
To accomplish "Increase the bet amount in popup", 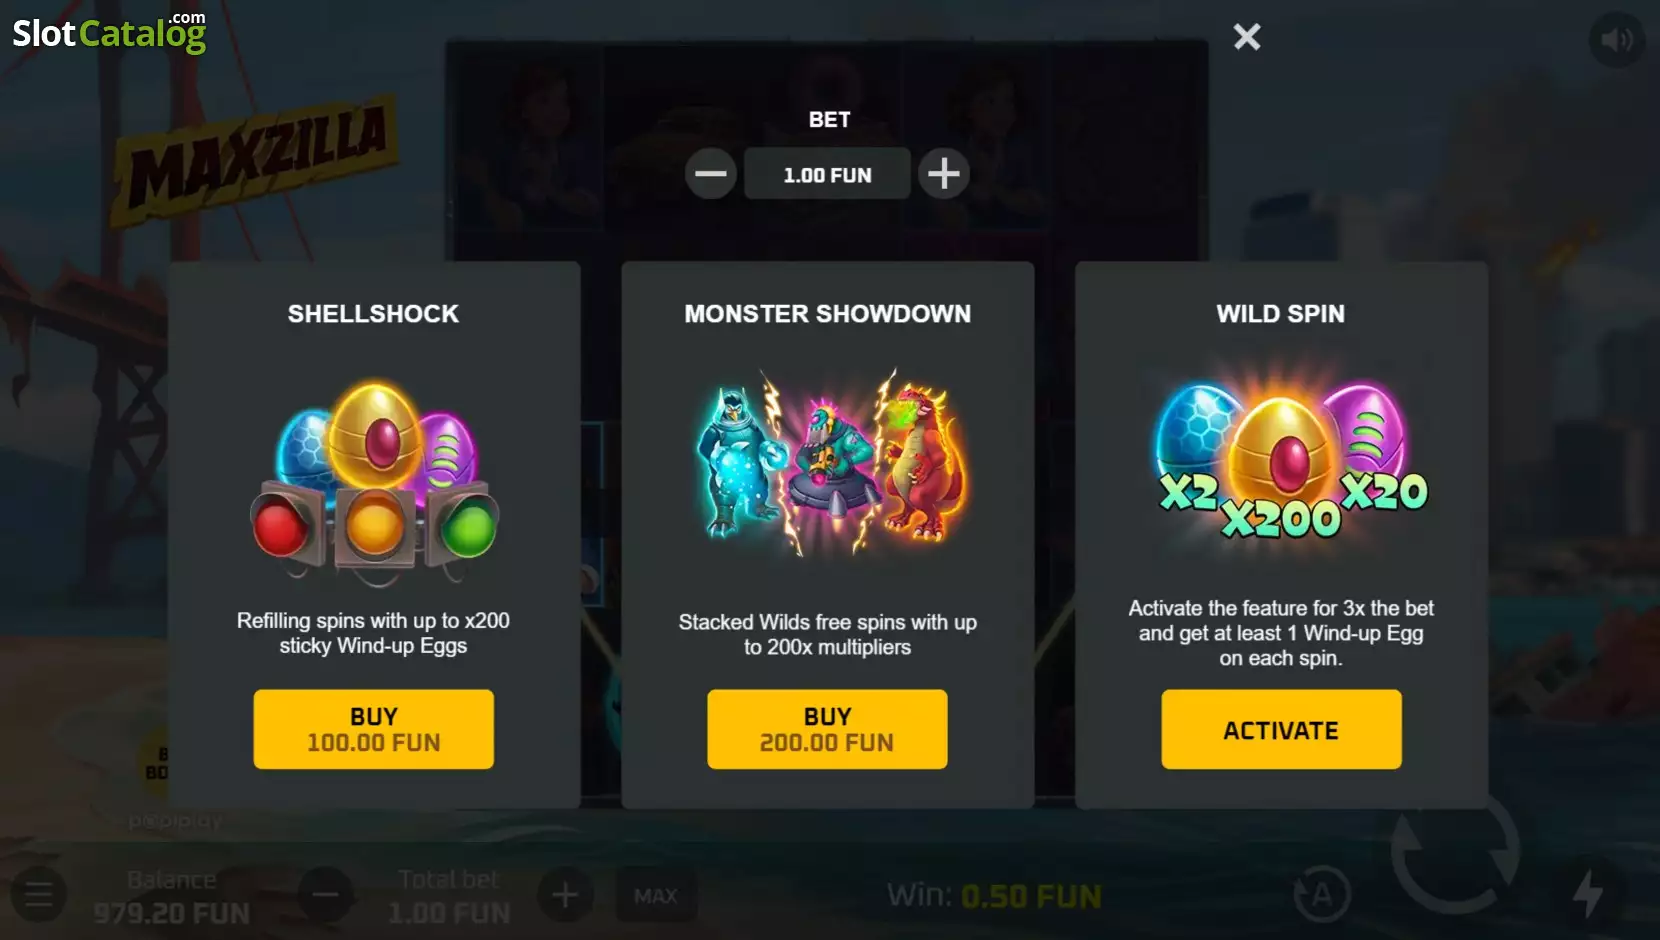I will pos(943,174).
